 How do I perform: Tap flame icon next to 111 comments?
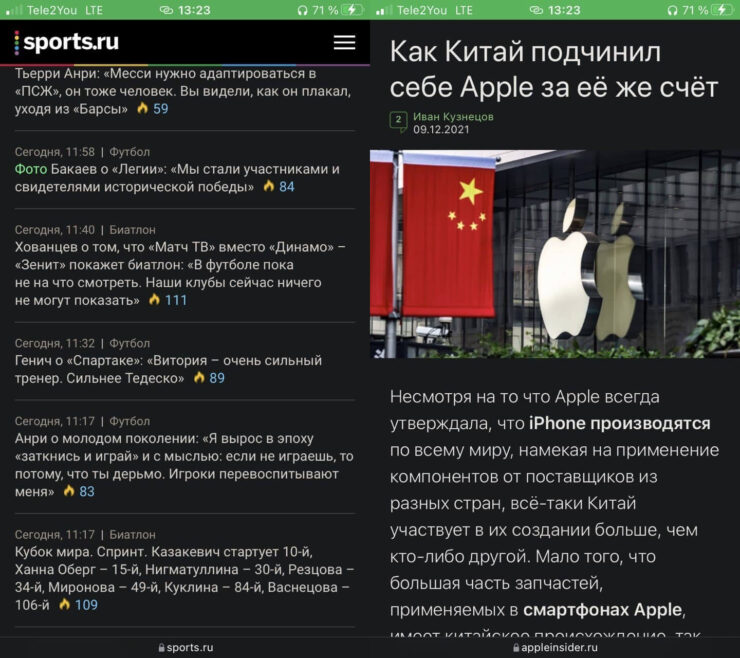coord(154,300)
